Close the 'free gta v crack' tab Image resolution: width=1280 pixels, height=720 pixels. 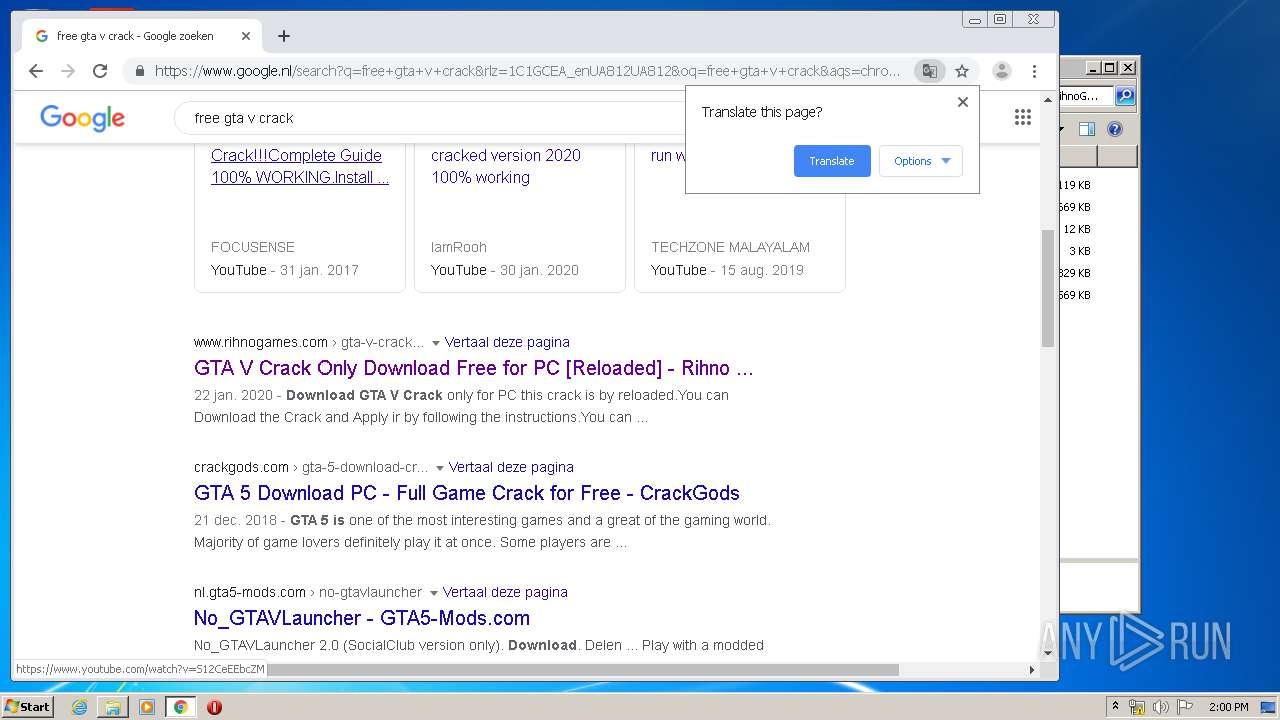tap(246, 36)
